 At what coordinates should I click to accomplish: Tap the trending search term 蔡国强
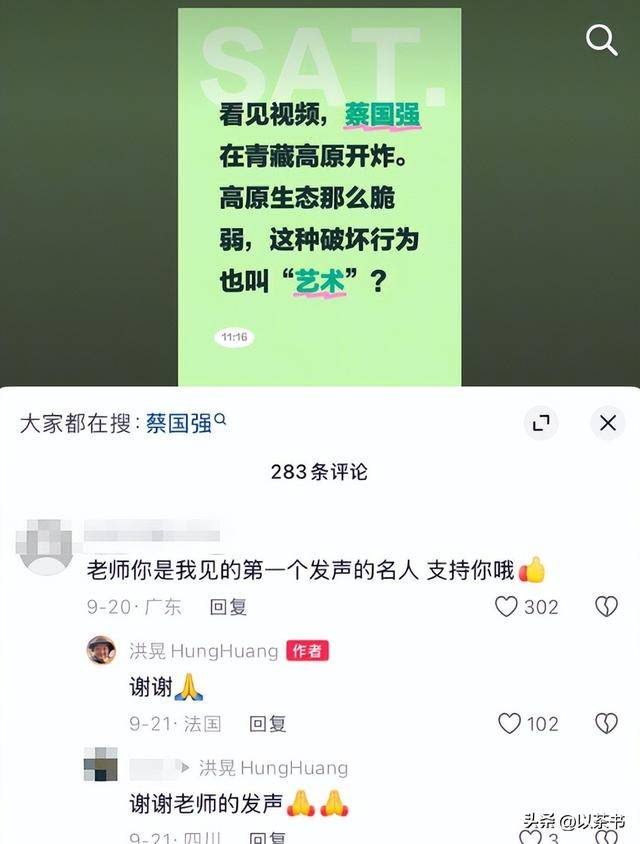click(179, 424)
